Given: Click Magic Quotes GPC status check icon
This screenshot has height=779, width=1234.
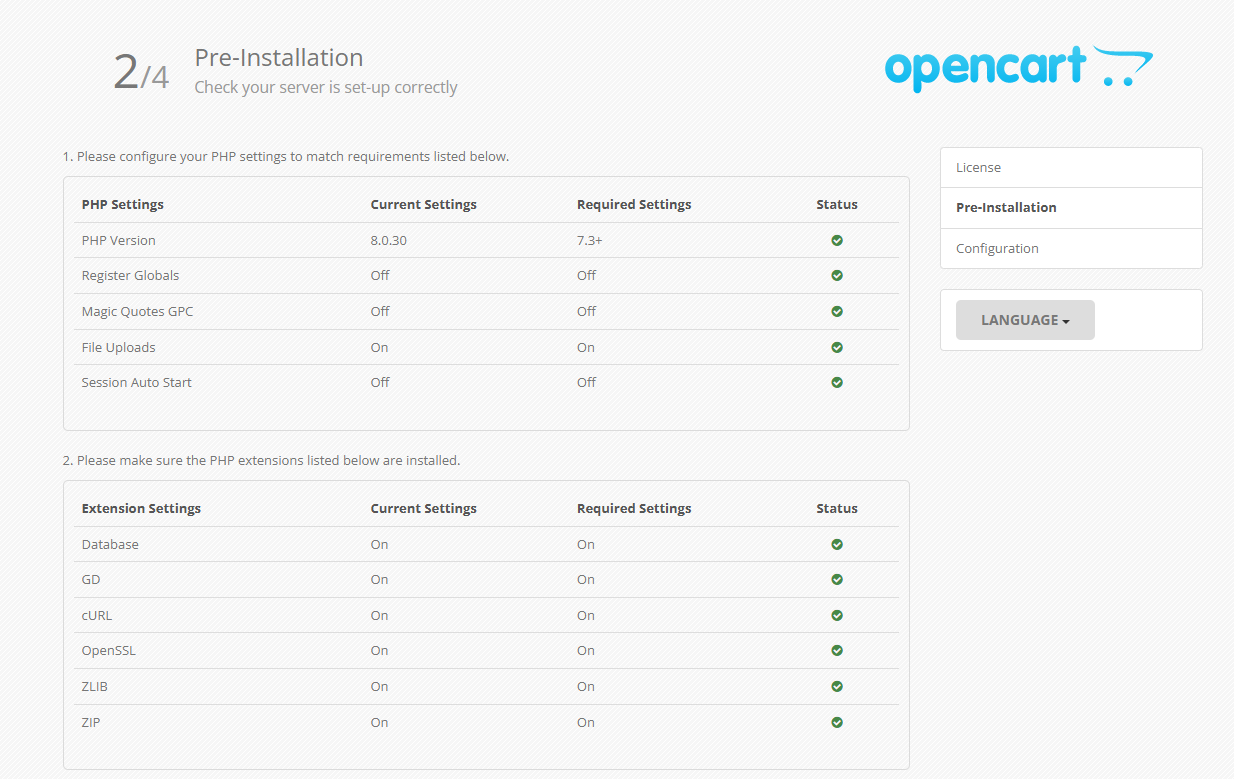Looking at the screenshot, I should (x=837, y=311).
